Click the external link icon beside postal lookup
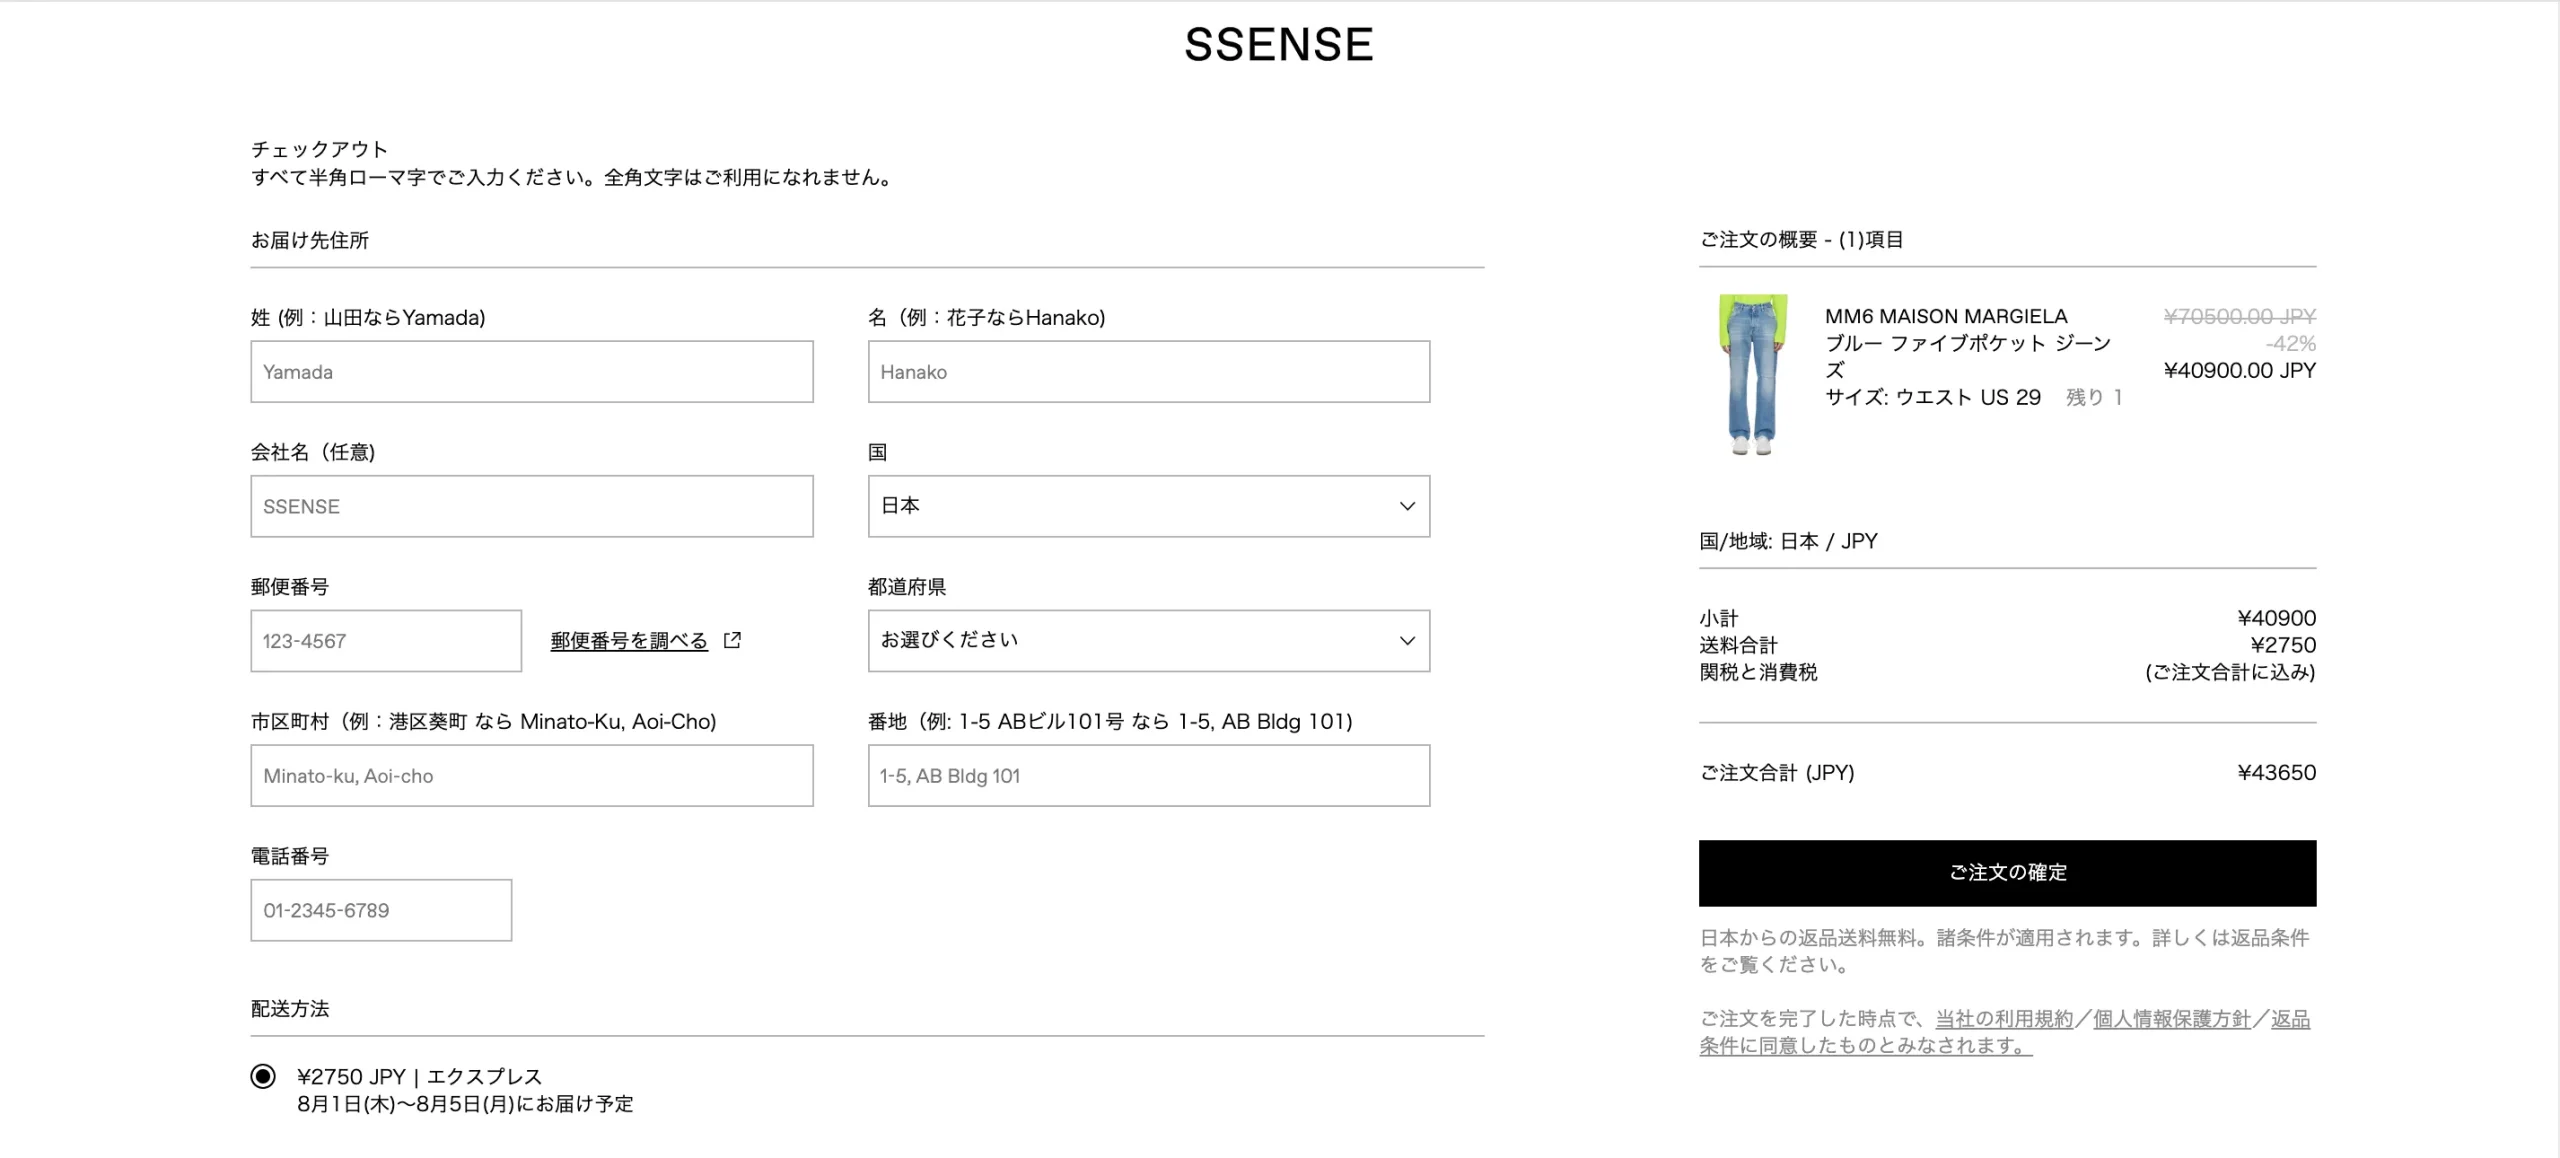Screen dimensions: 2560x1158 pyautogui.click(x=732, y=640)
